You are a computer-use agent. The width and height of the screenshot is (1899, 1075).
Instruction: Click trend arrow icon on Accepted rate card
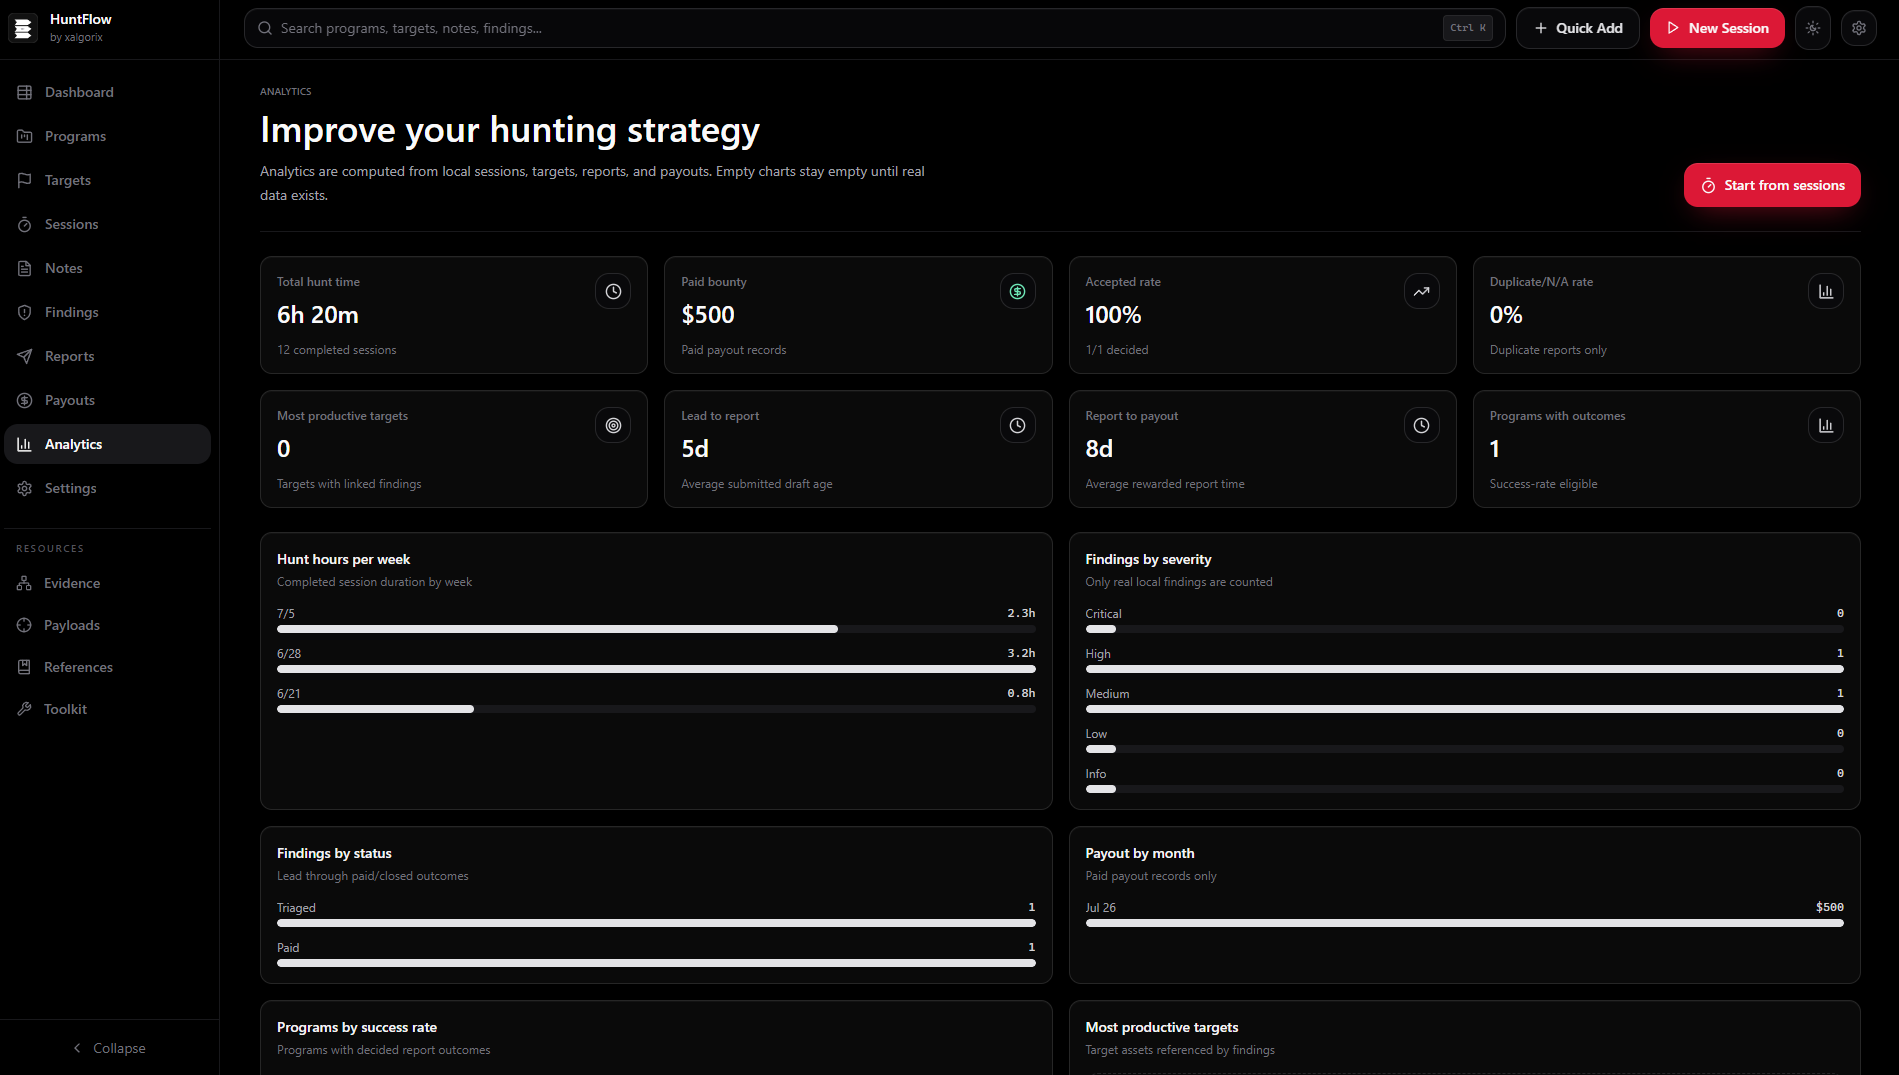[1421, 291]
